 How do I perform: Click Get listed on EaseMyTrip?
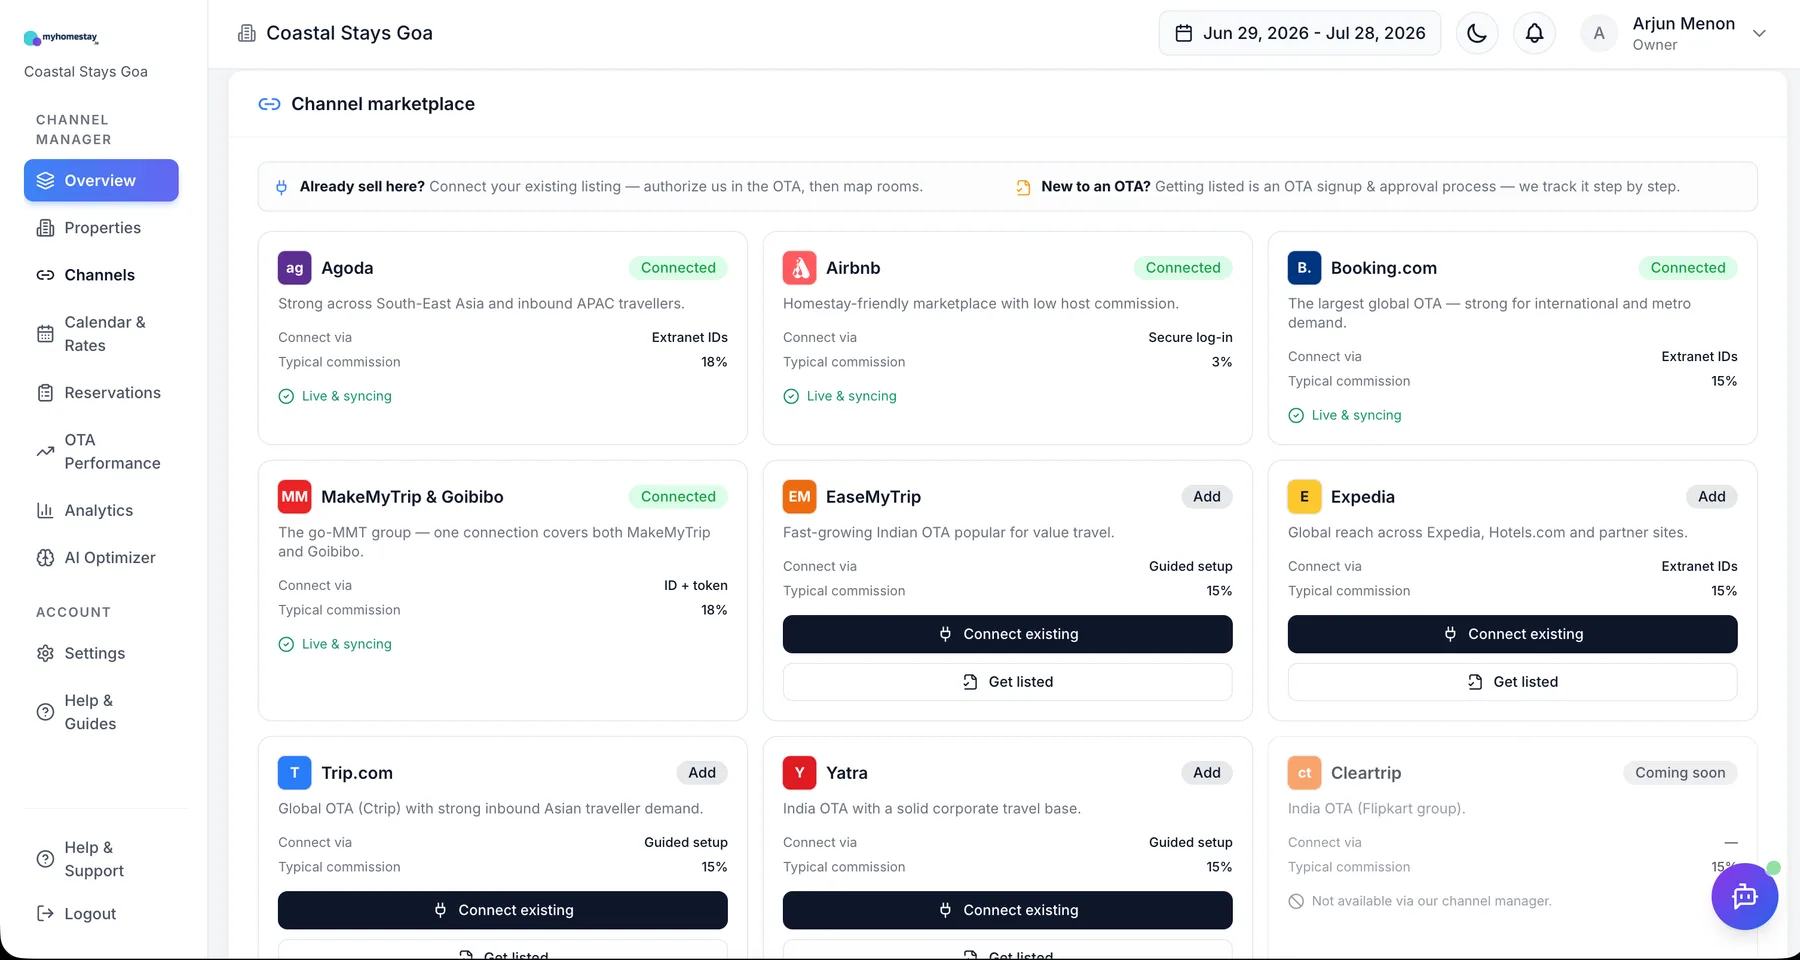1008,682
